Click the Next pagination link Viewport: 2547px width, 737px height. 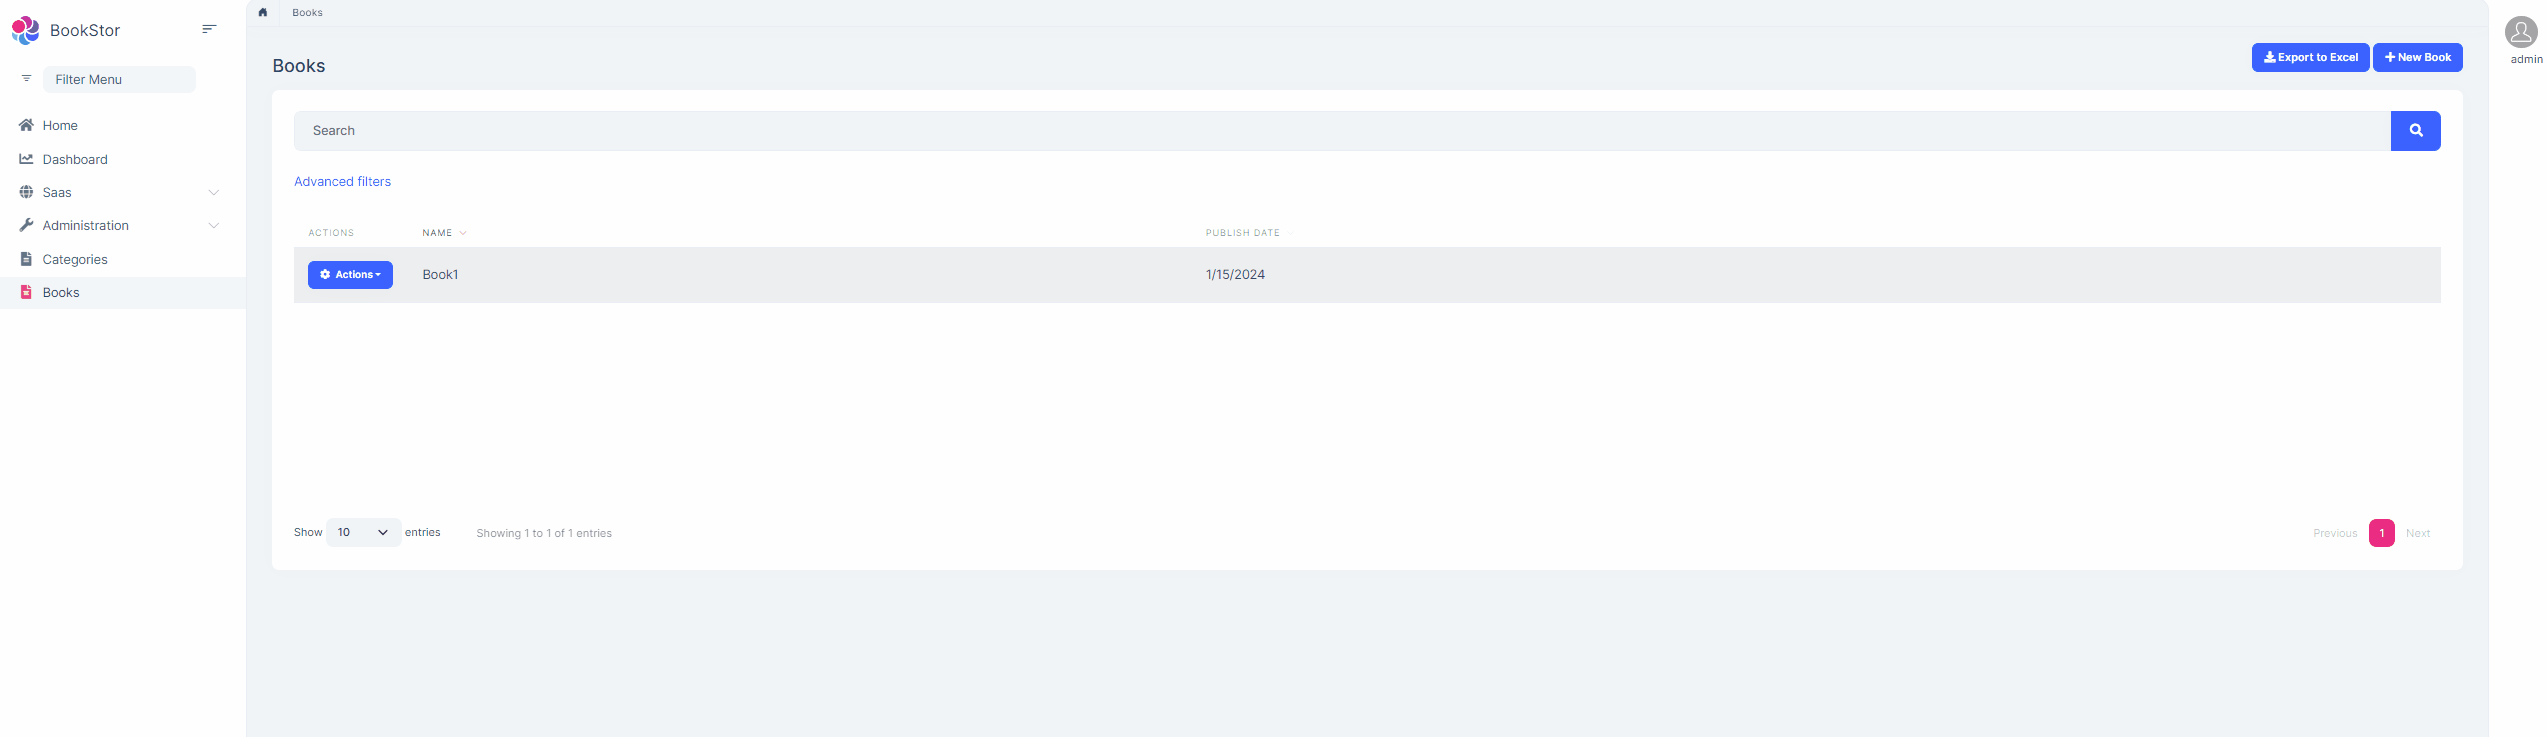click(2417, 533)
